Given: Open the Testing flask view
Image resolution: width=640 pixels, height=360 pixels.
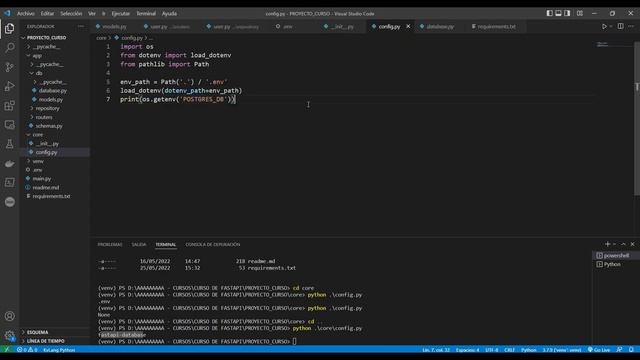Looking at the screenshot, I should tap(9, 144).
